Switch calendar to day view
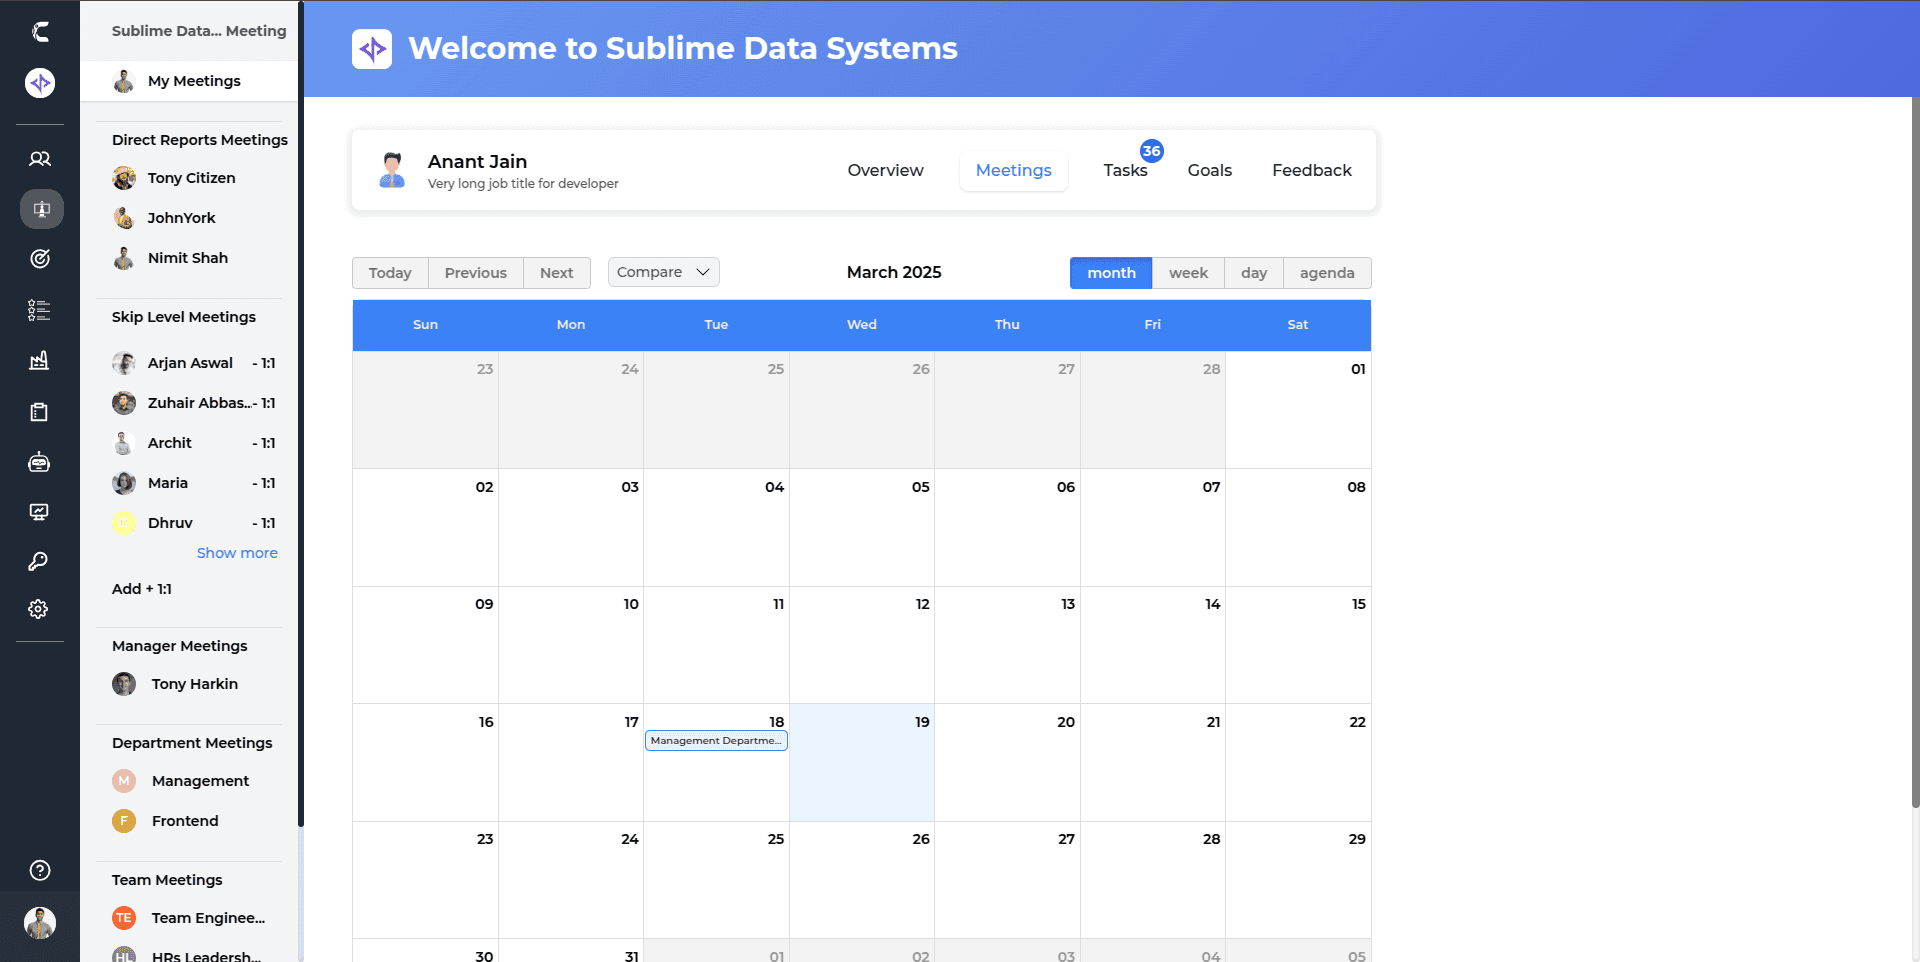 (x=1254, y=273)
